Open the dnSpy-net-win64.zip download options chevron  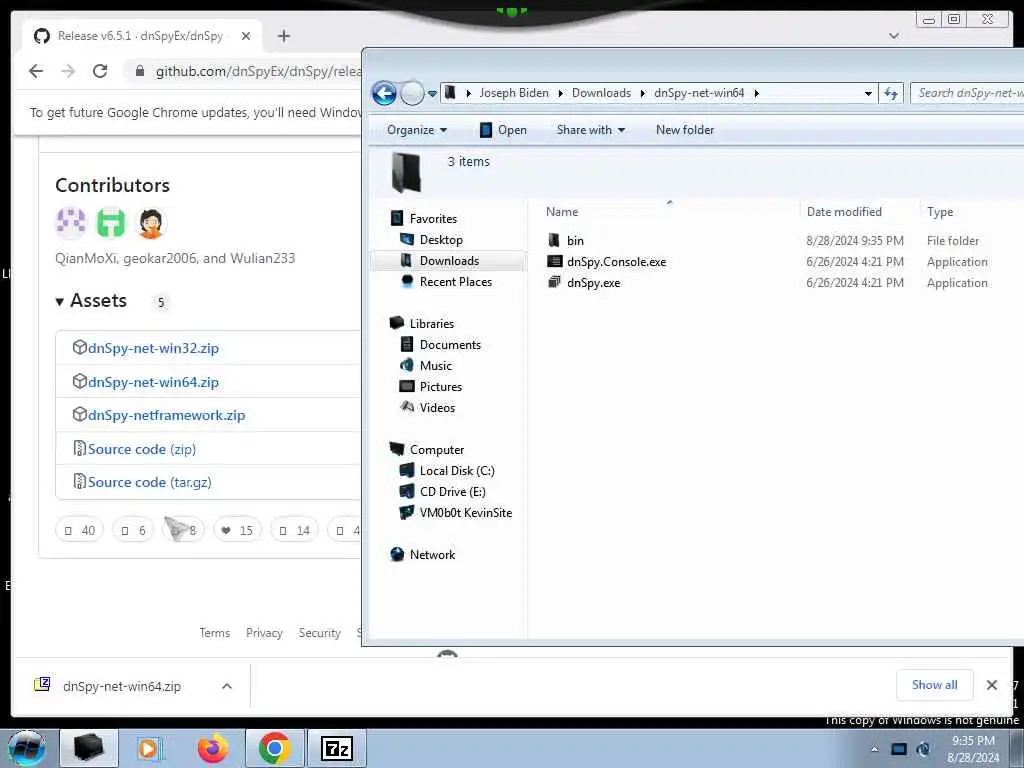click(227, 686)
